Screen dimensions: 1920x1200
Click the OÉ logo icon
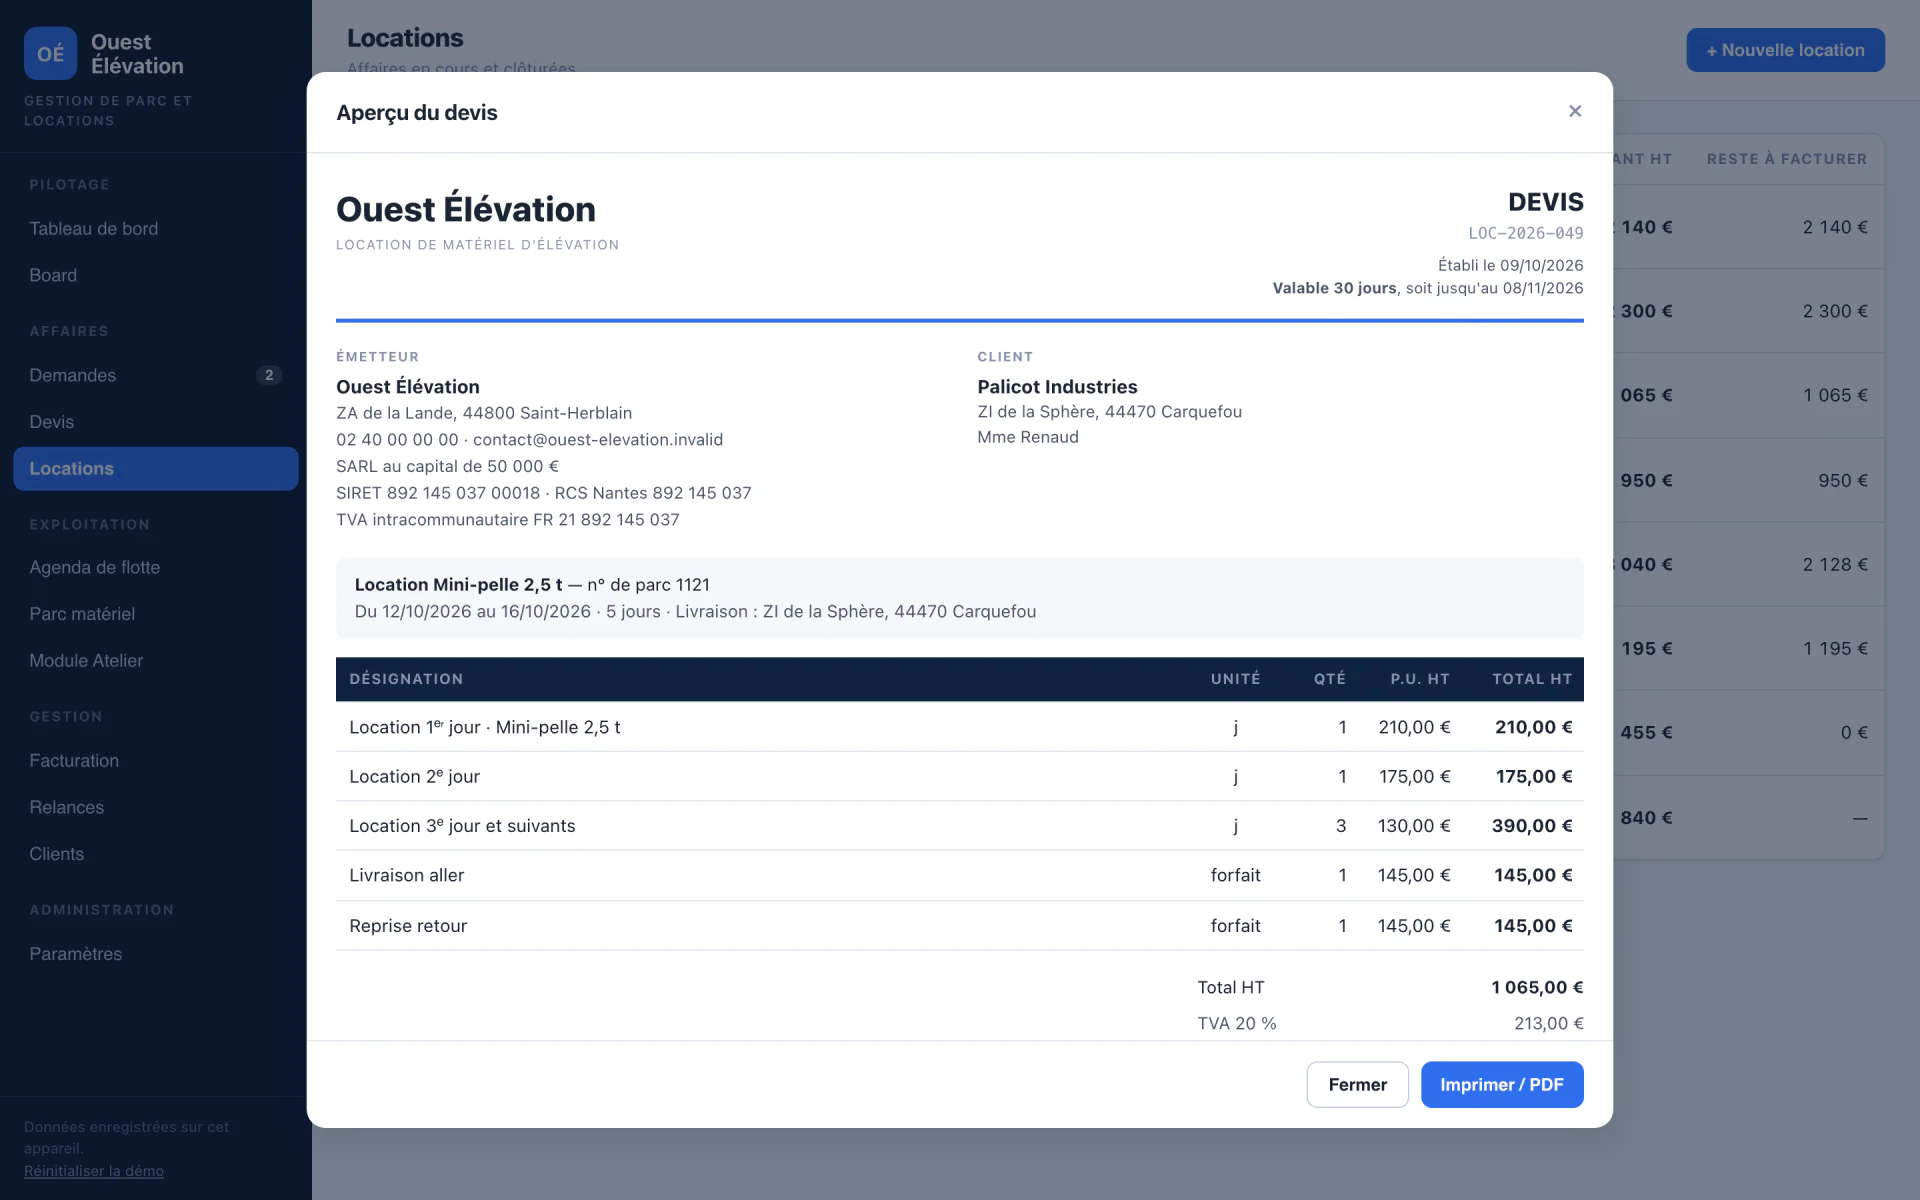pos(50,53)
